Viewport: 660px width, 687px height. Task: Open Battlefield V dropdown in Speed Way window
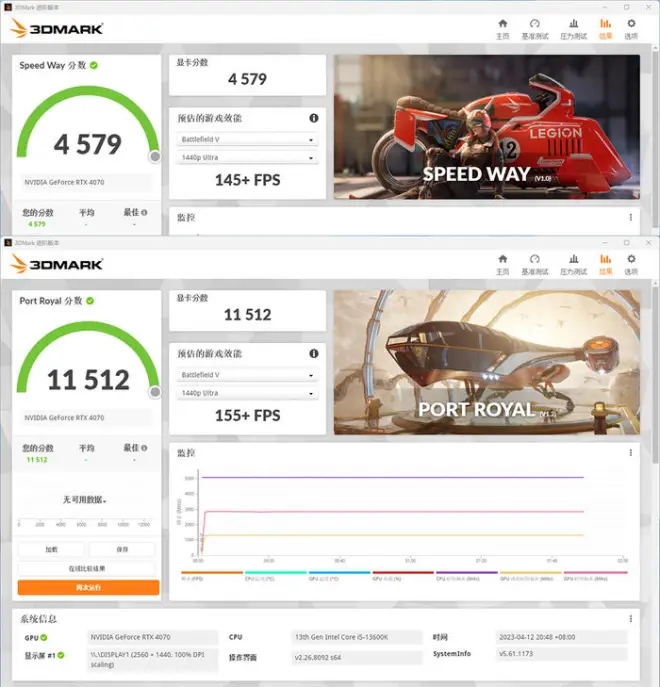tap(247, 140)
